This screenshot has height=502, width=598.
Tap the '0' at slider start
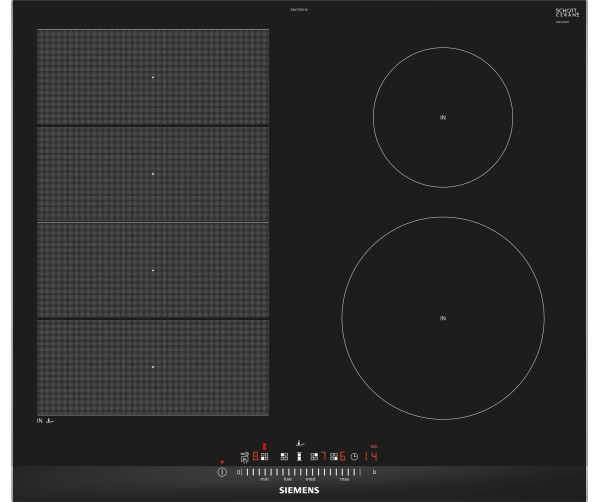pyautogui.click(x=238, y=472)
